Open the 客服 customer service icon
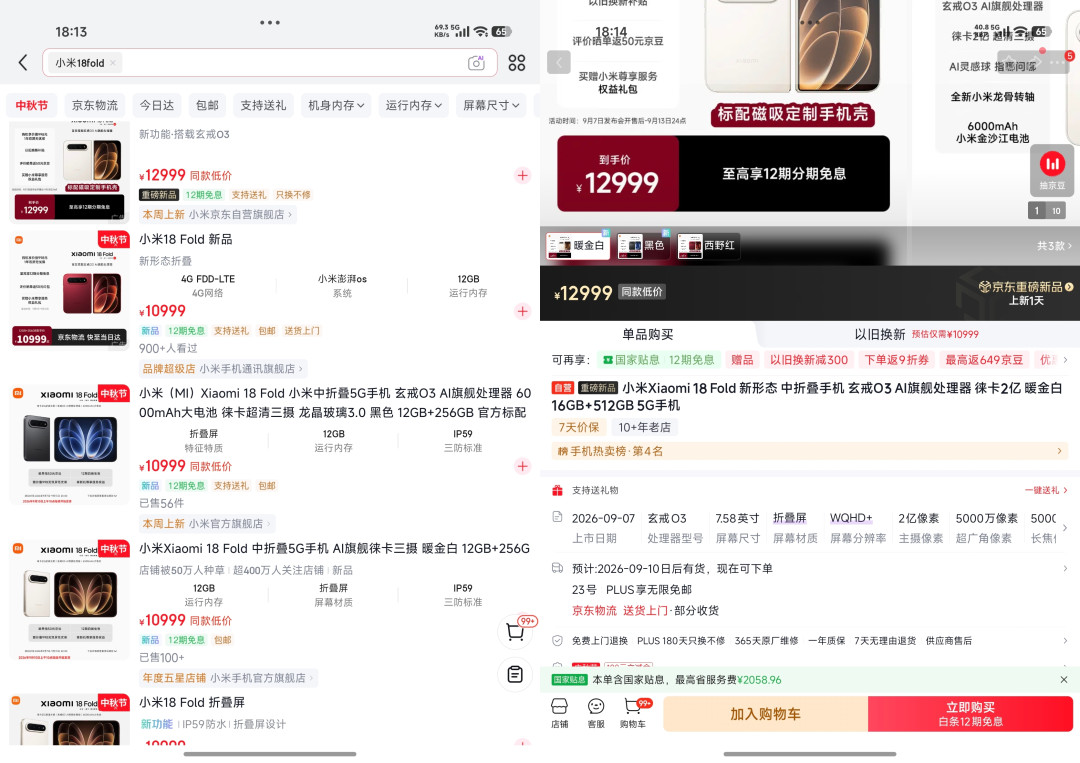This screenshot has width=1080, height=763. [x=596, y=713]
